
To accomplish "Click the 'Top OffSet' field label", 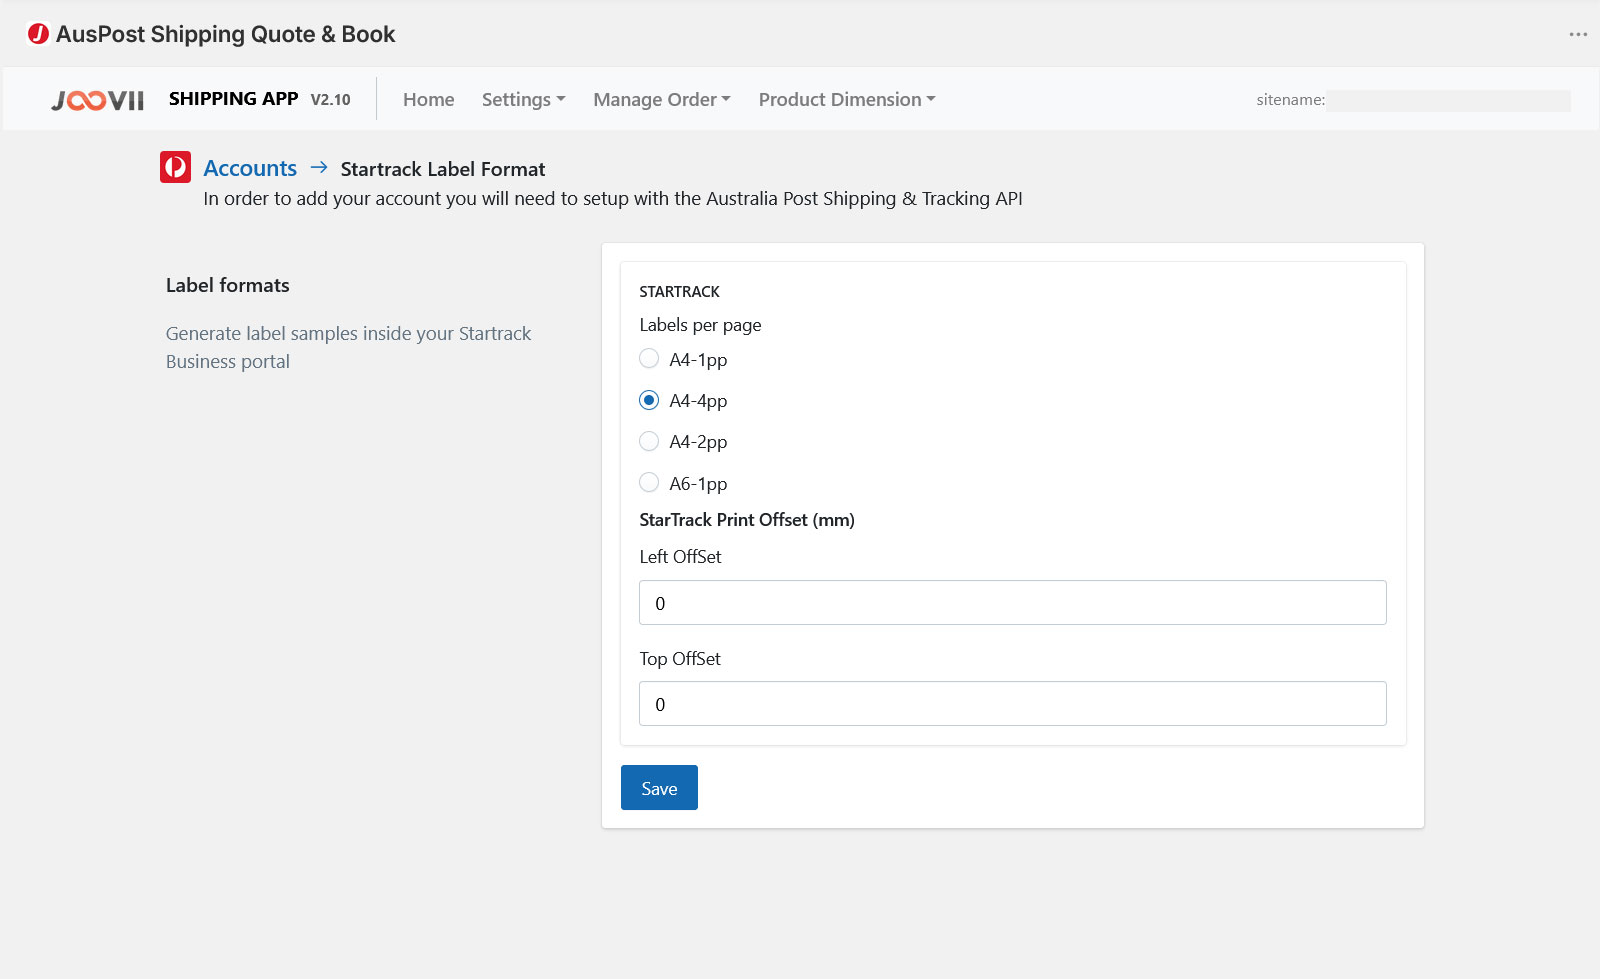I will pos(680,659).
